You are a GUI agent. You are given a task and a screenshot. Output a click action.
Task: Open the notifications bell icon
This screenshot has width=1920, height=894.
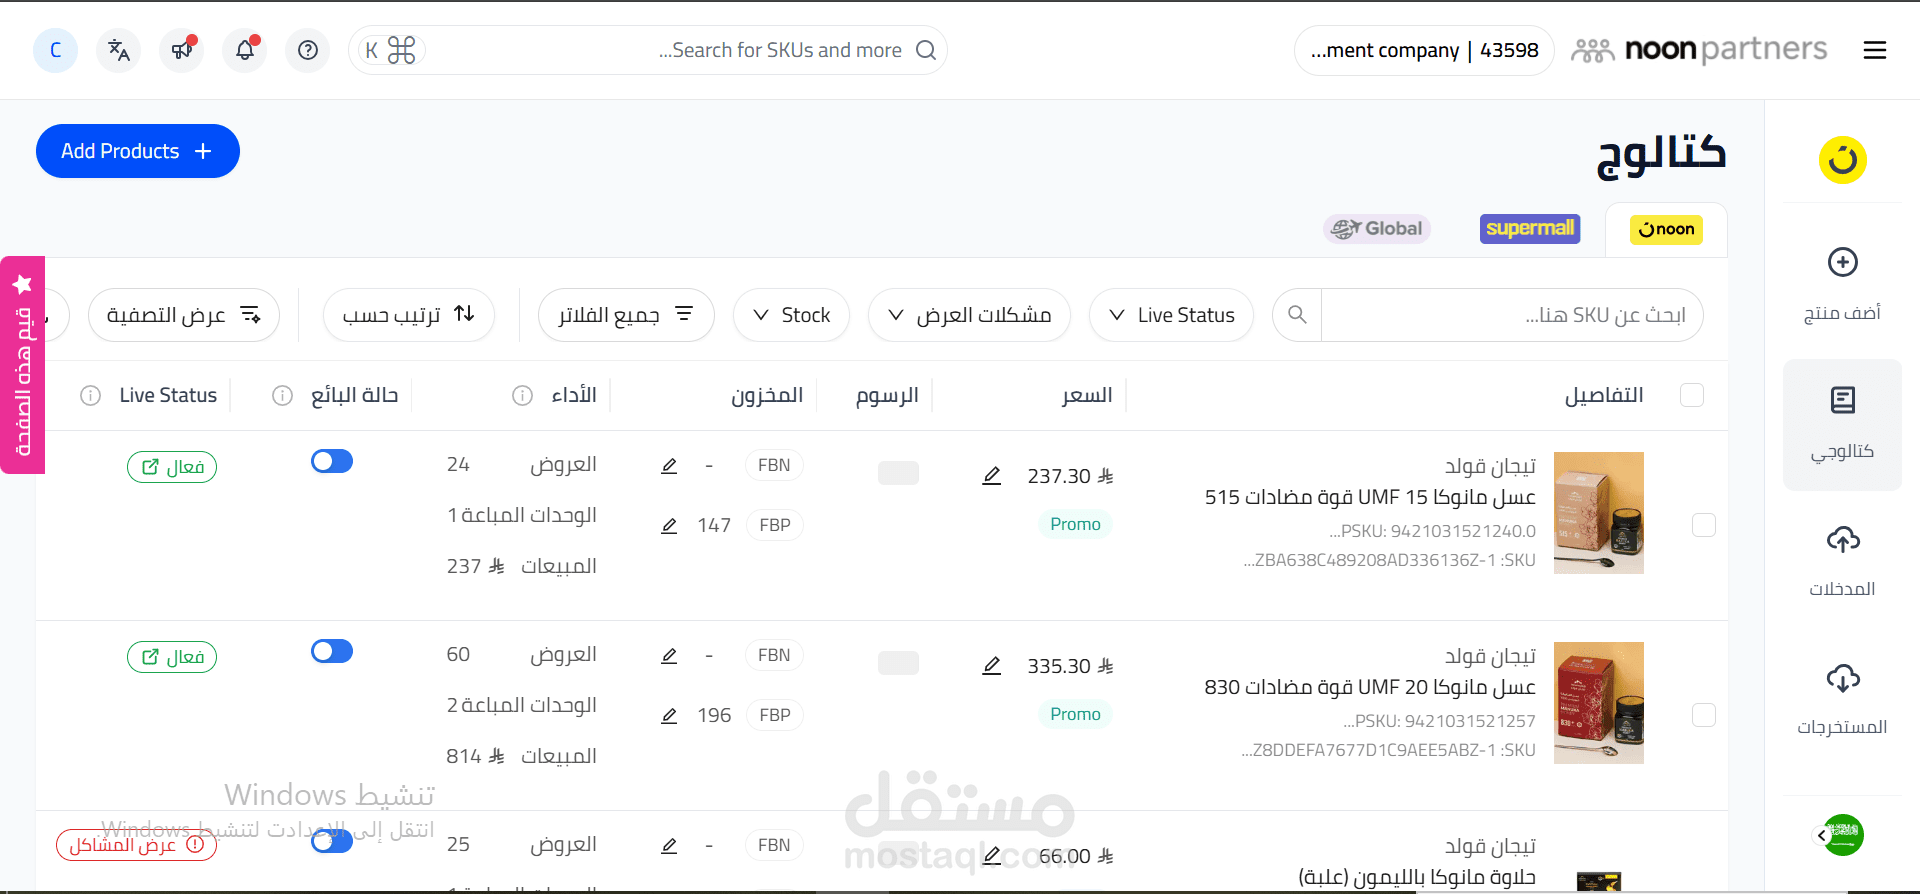pos(244,50)
